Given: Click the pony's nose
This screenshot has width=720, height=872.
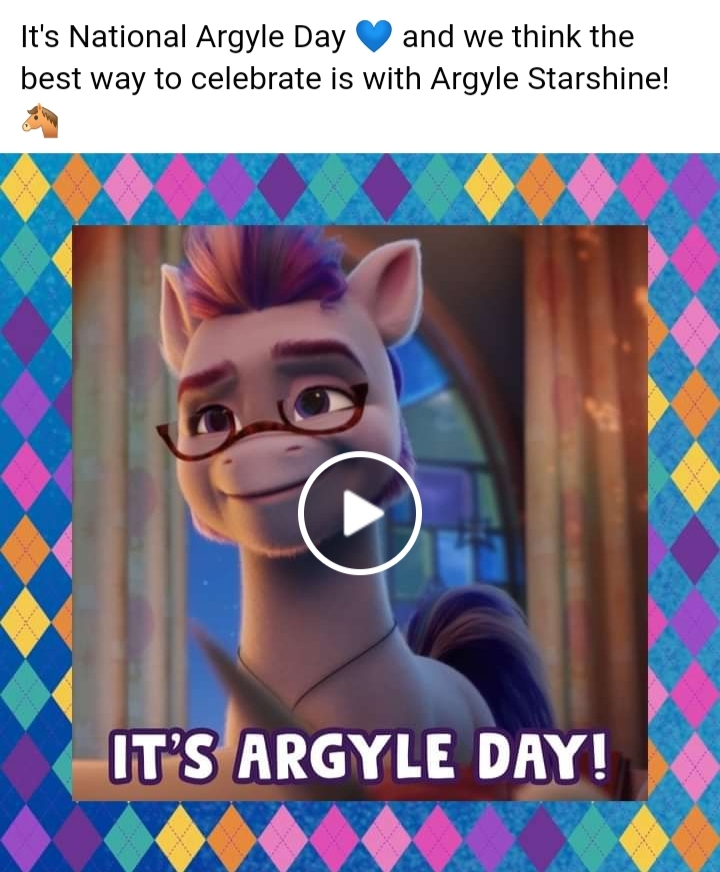Looking at the screenshot, I should pyautogui.click(x=260, y=457).
